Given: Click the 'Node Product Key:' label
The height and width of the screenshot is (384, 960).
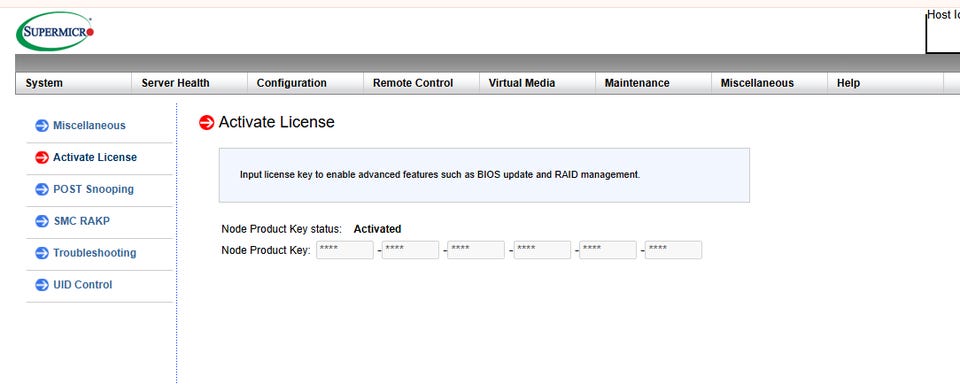Looking at the screenshot, I should (x=266, y=250).
